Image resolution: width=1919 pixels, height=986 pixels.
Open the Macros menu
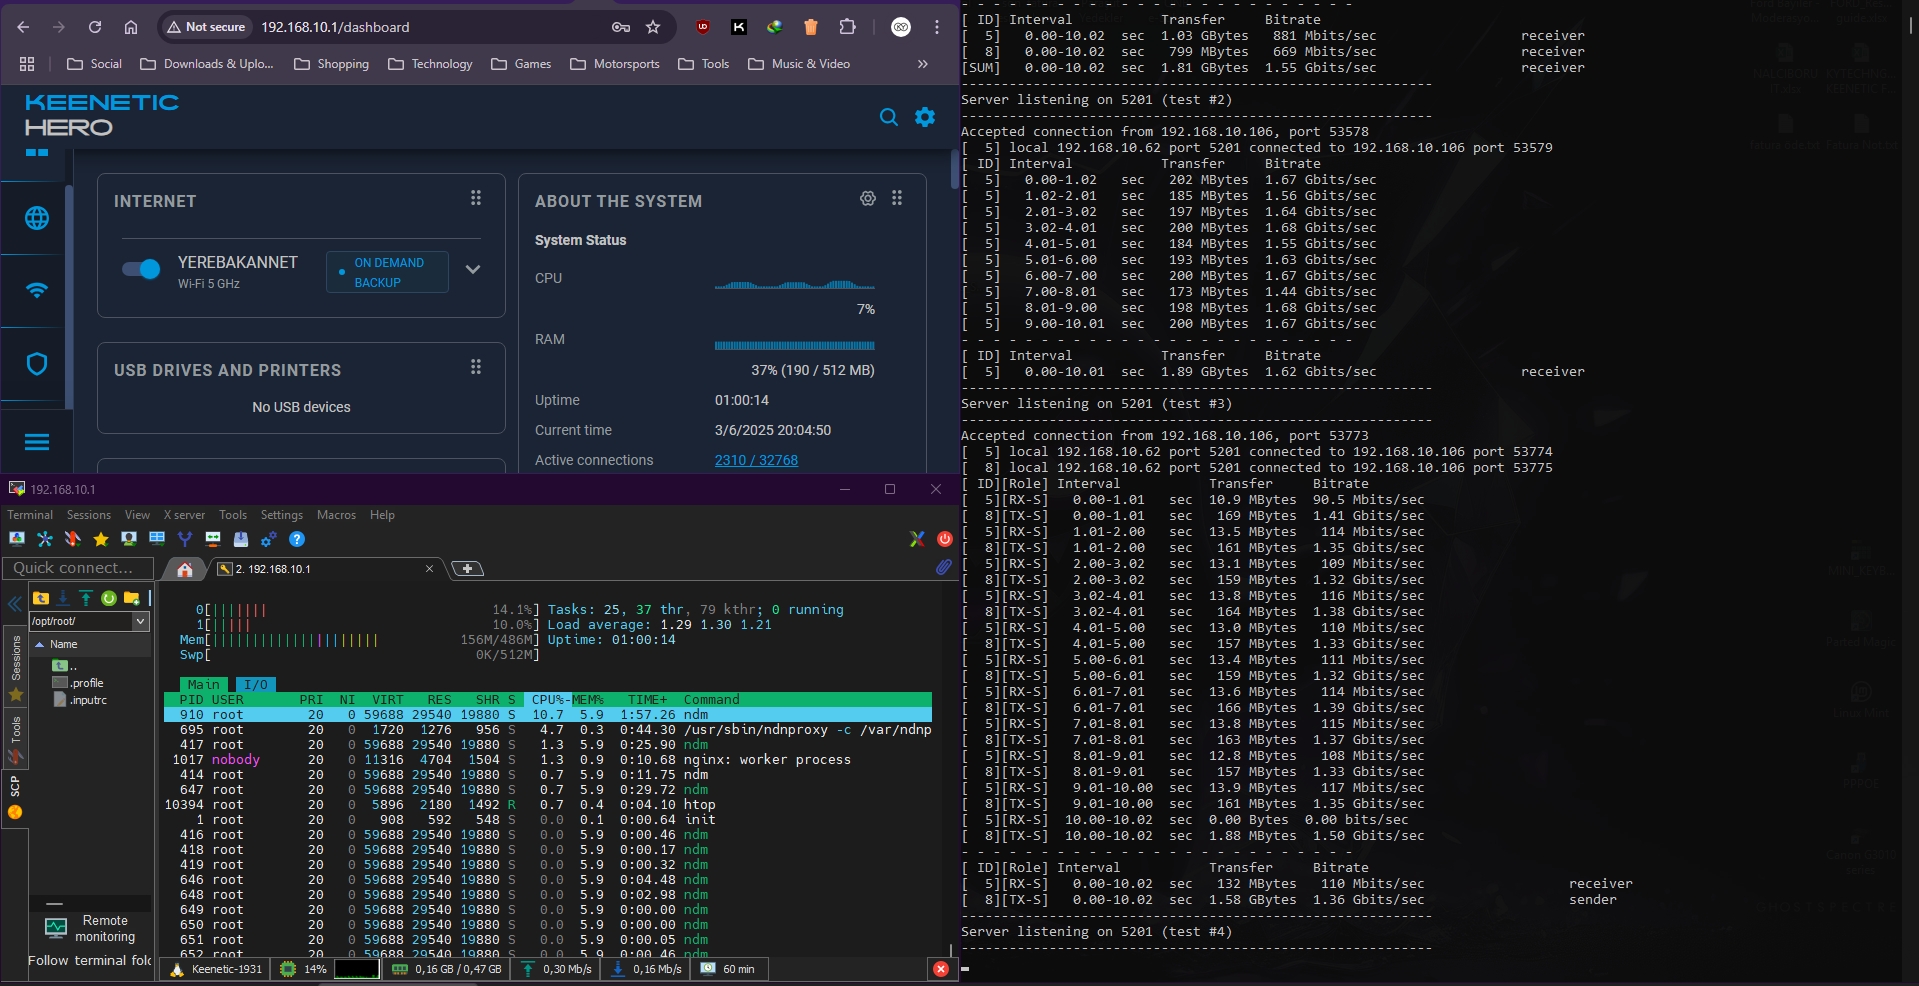coord(336,515)
